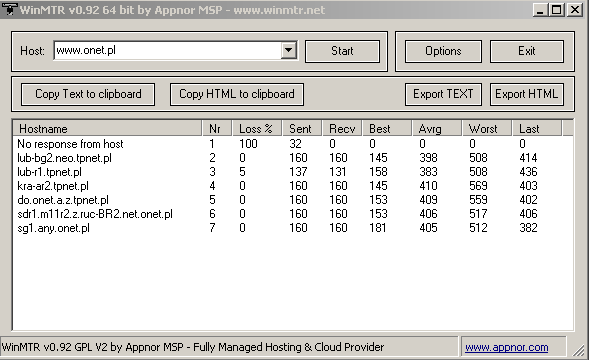Click Last value 382 for sg1.any.onet.pl
This screenshot has width=589, height=360.
(529, 228)
